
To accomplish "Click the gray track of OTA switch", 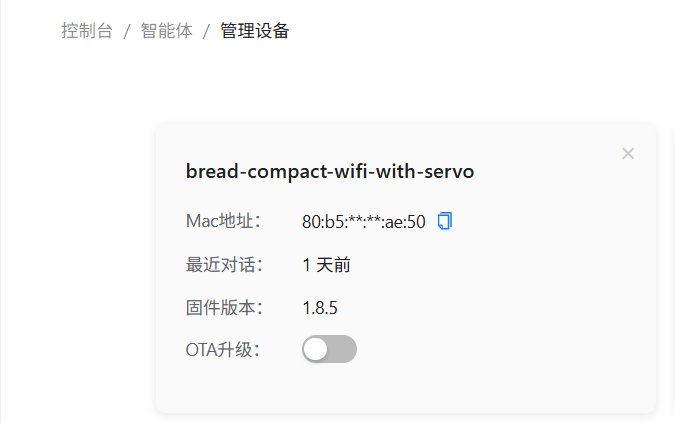I will (x=343, y=349).
